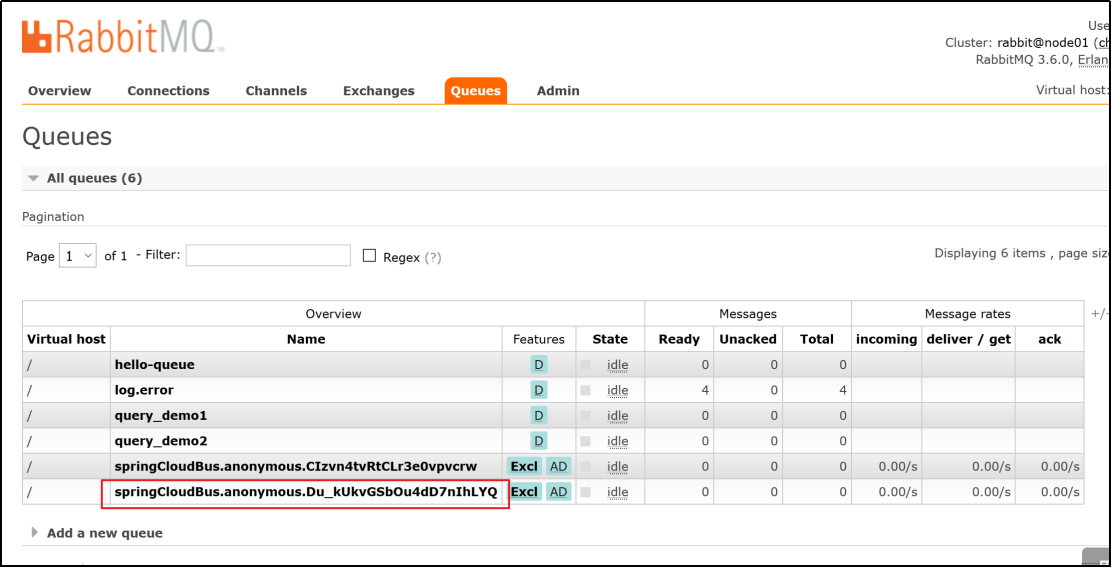Click the Pagination label
The image size is (1111, 568).
[x=53, y=217]
